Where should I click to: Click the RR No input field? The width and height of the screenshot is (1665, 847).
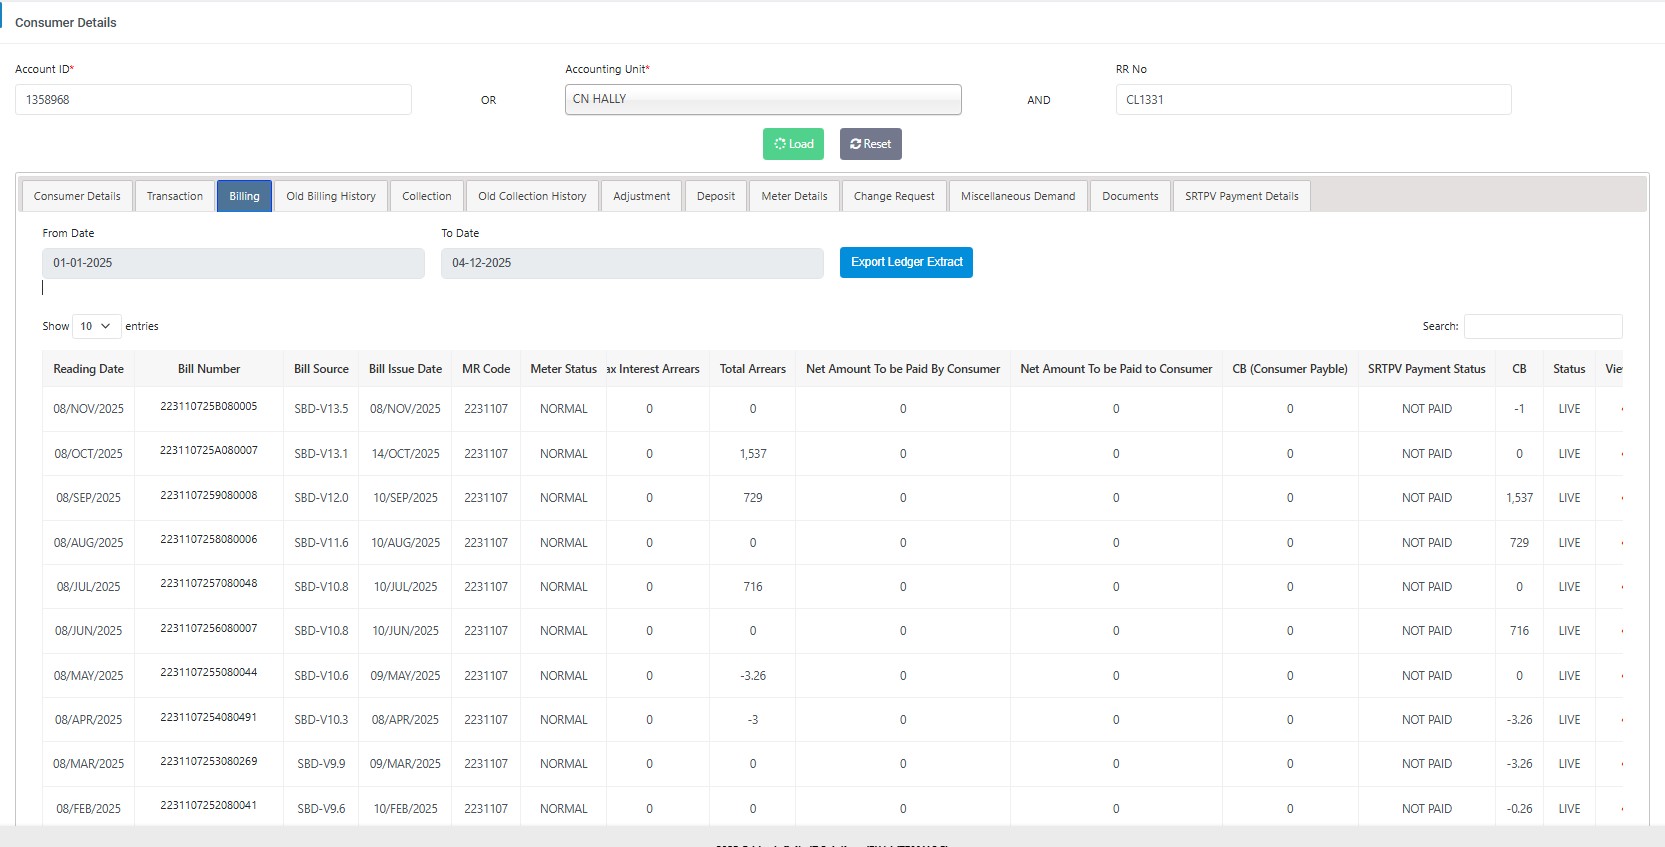tap(1312, 100)
